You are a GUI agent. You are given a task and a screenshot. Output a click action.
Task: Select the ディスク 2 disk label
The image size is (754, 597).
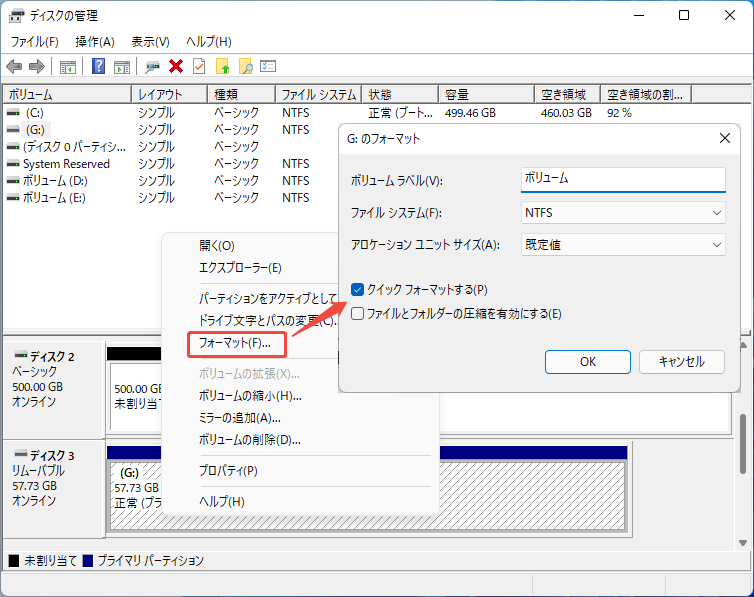[54, 389]
